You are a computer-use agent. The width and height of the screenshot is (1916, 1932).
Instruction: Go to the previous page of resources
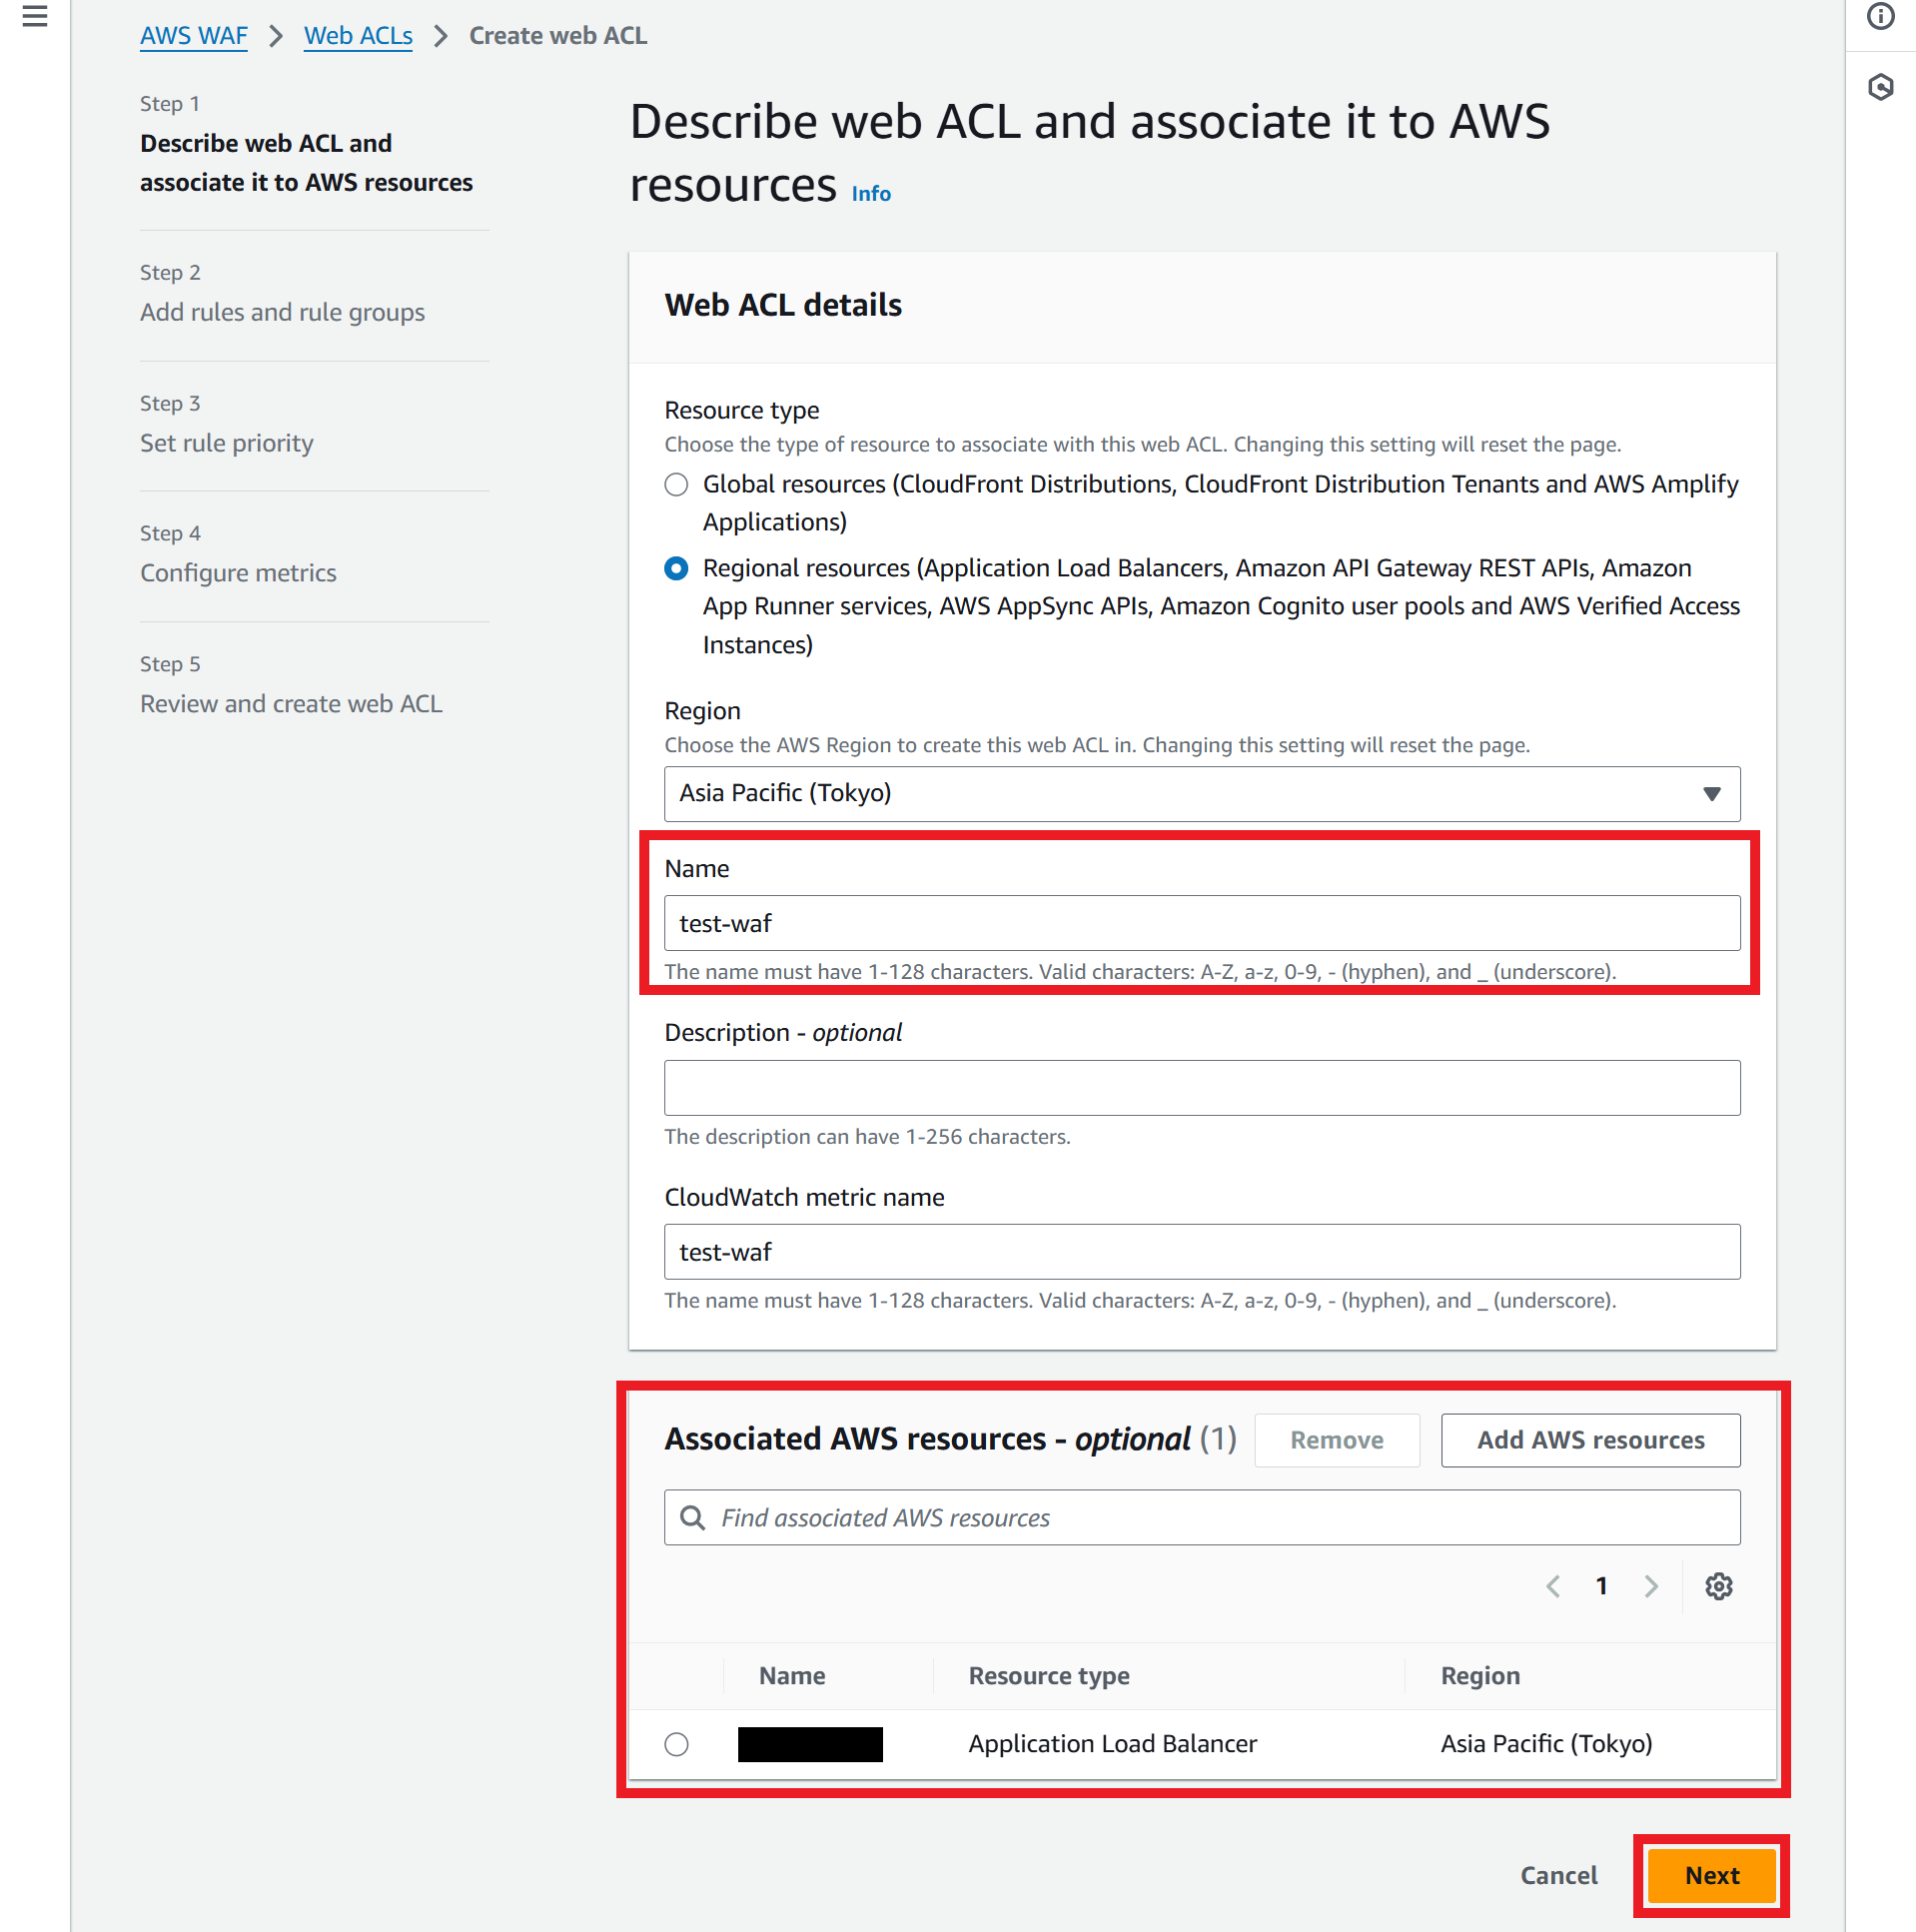[1552, 1586]
